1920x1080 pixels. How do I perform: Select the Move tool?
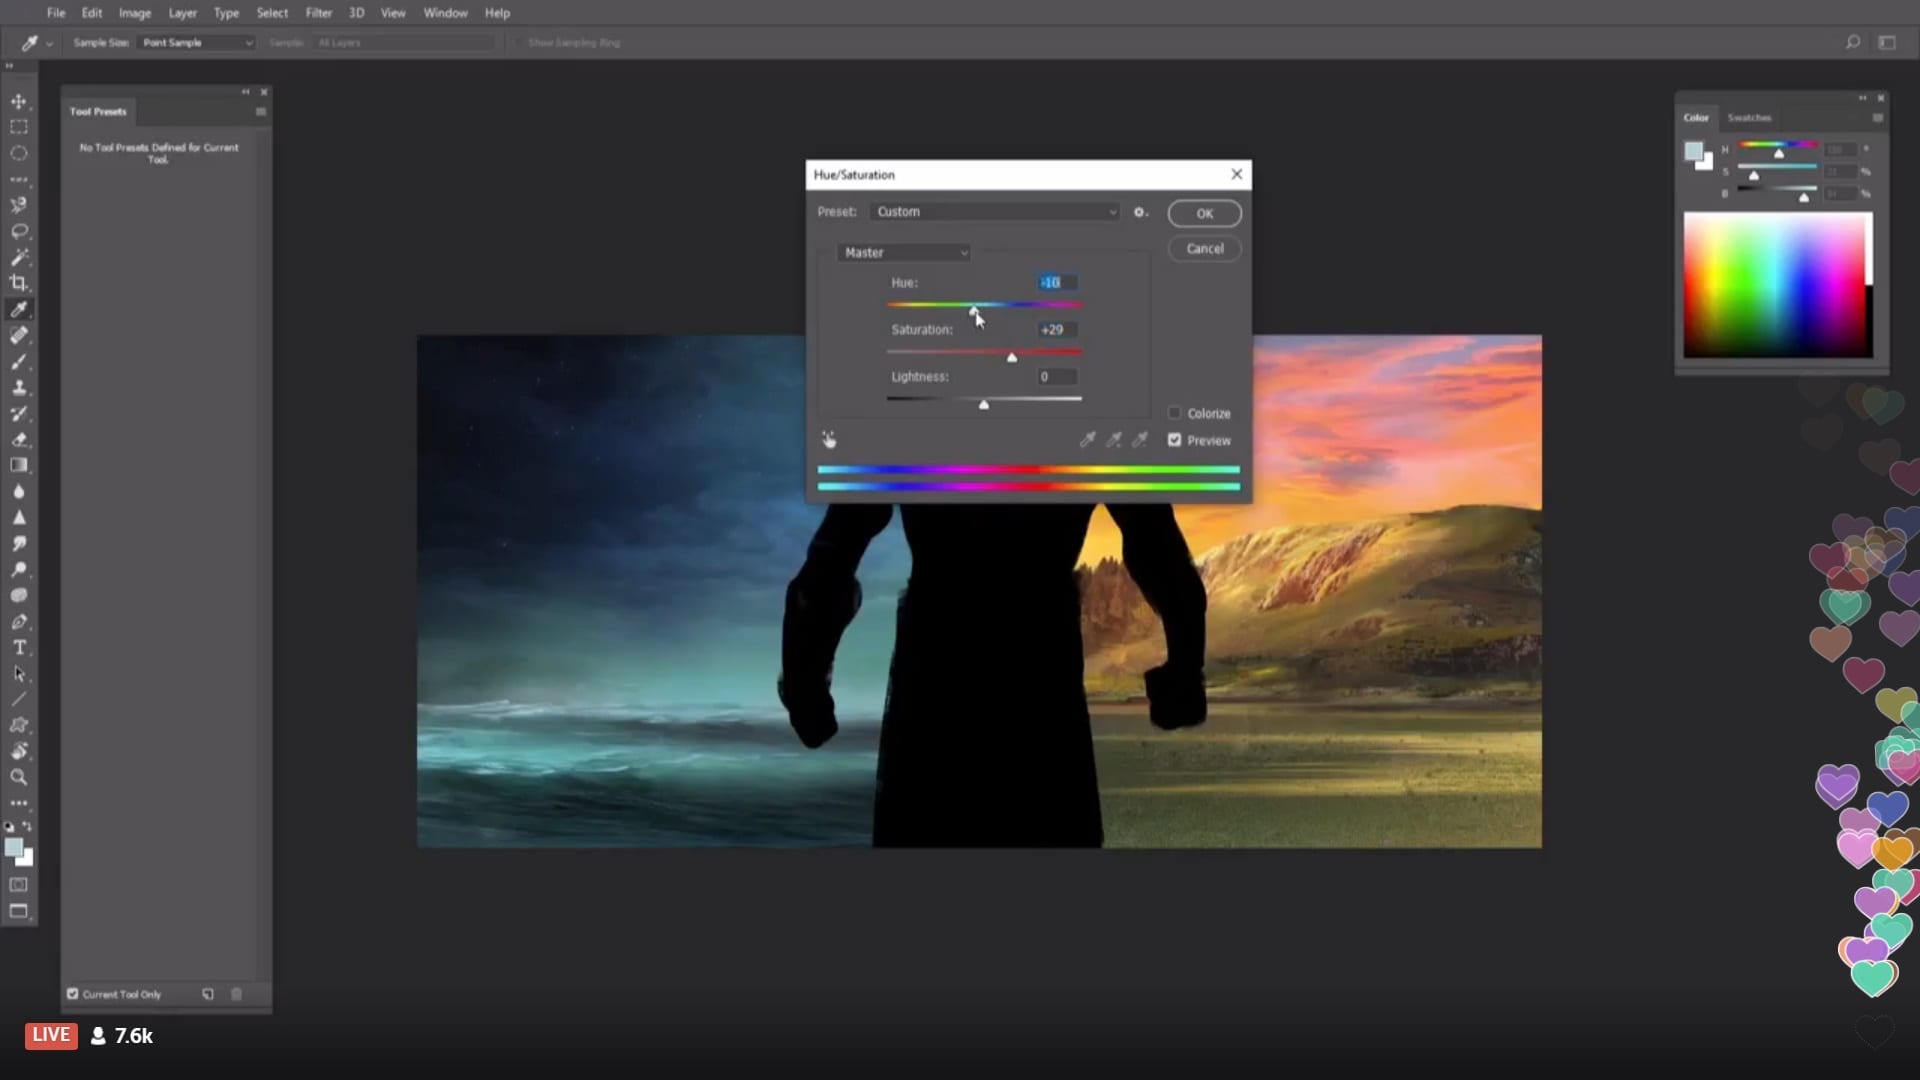18,101
